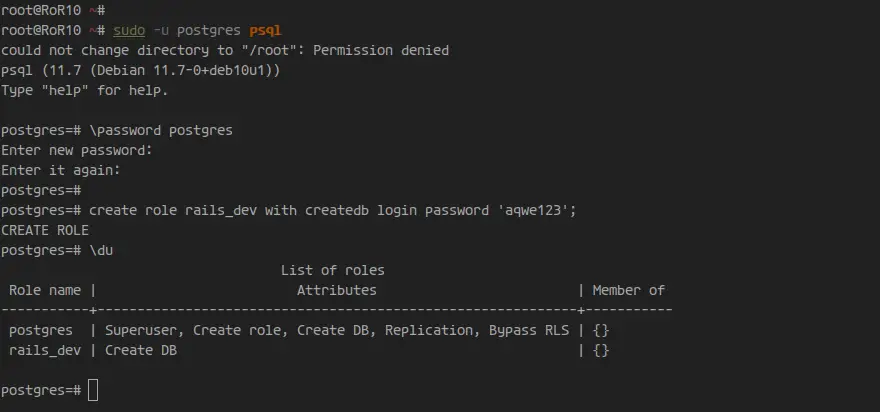Viewport: 880px width, 412px height.
Task: Click the terminal cursor block at the last prompt
Action: click(93, 390)
